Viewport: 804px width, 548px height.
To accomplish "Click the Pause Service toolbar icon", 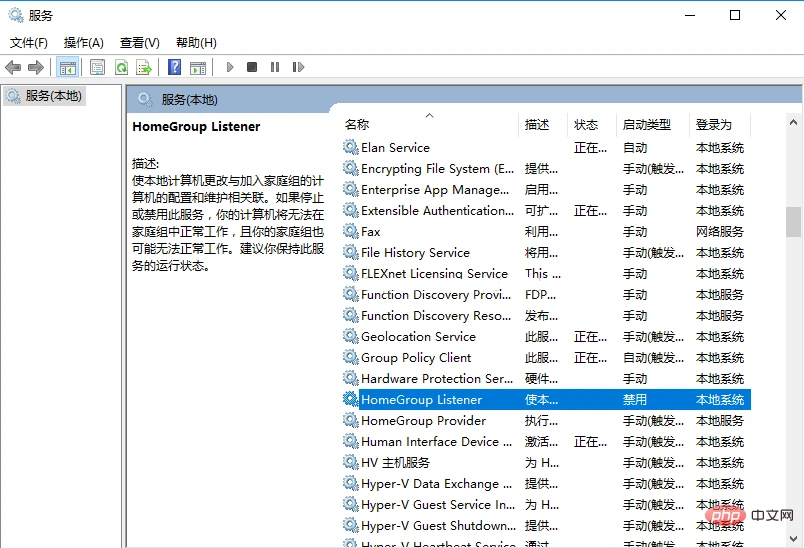I will click(275, 67).
